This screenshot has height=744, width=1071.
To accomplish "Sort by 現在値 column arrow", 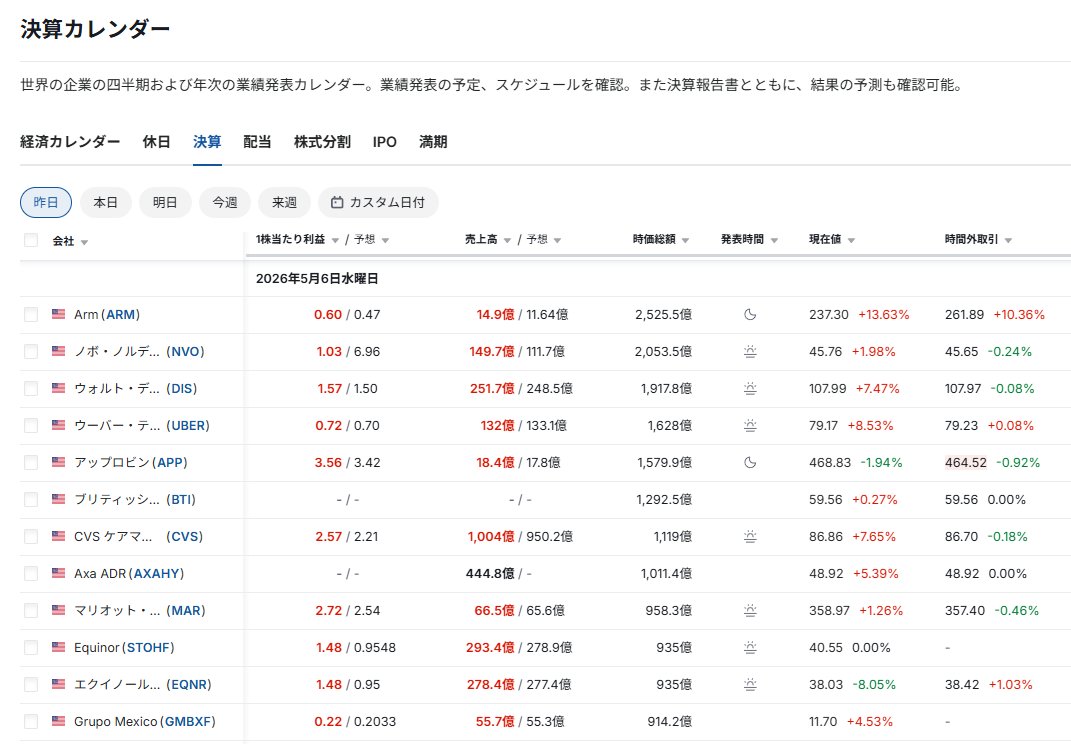I will (x=851, y=240).
